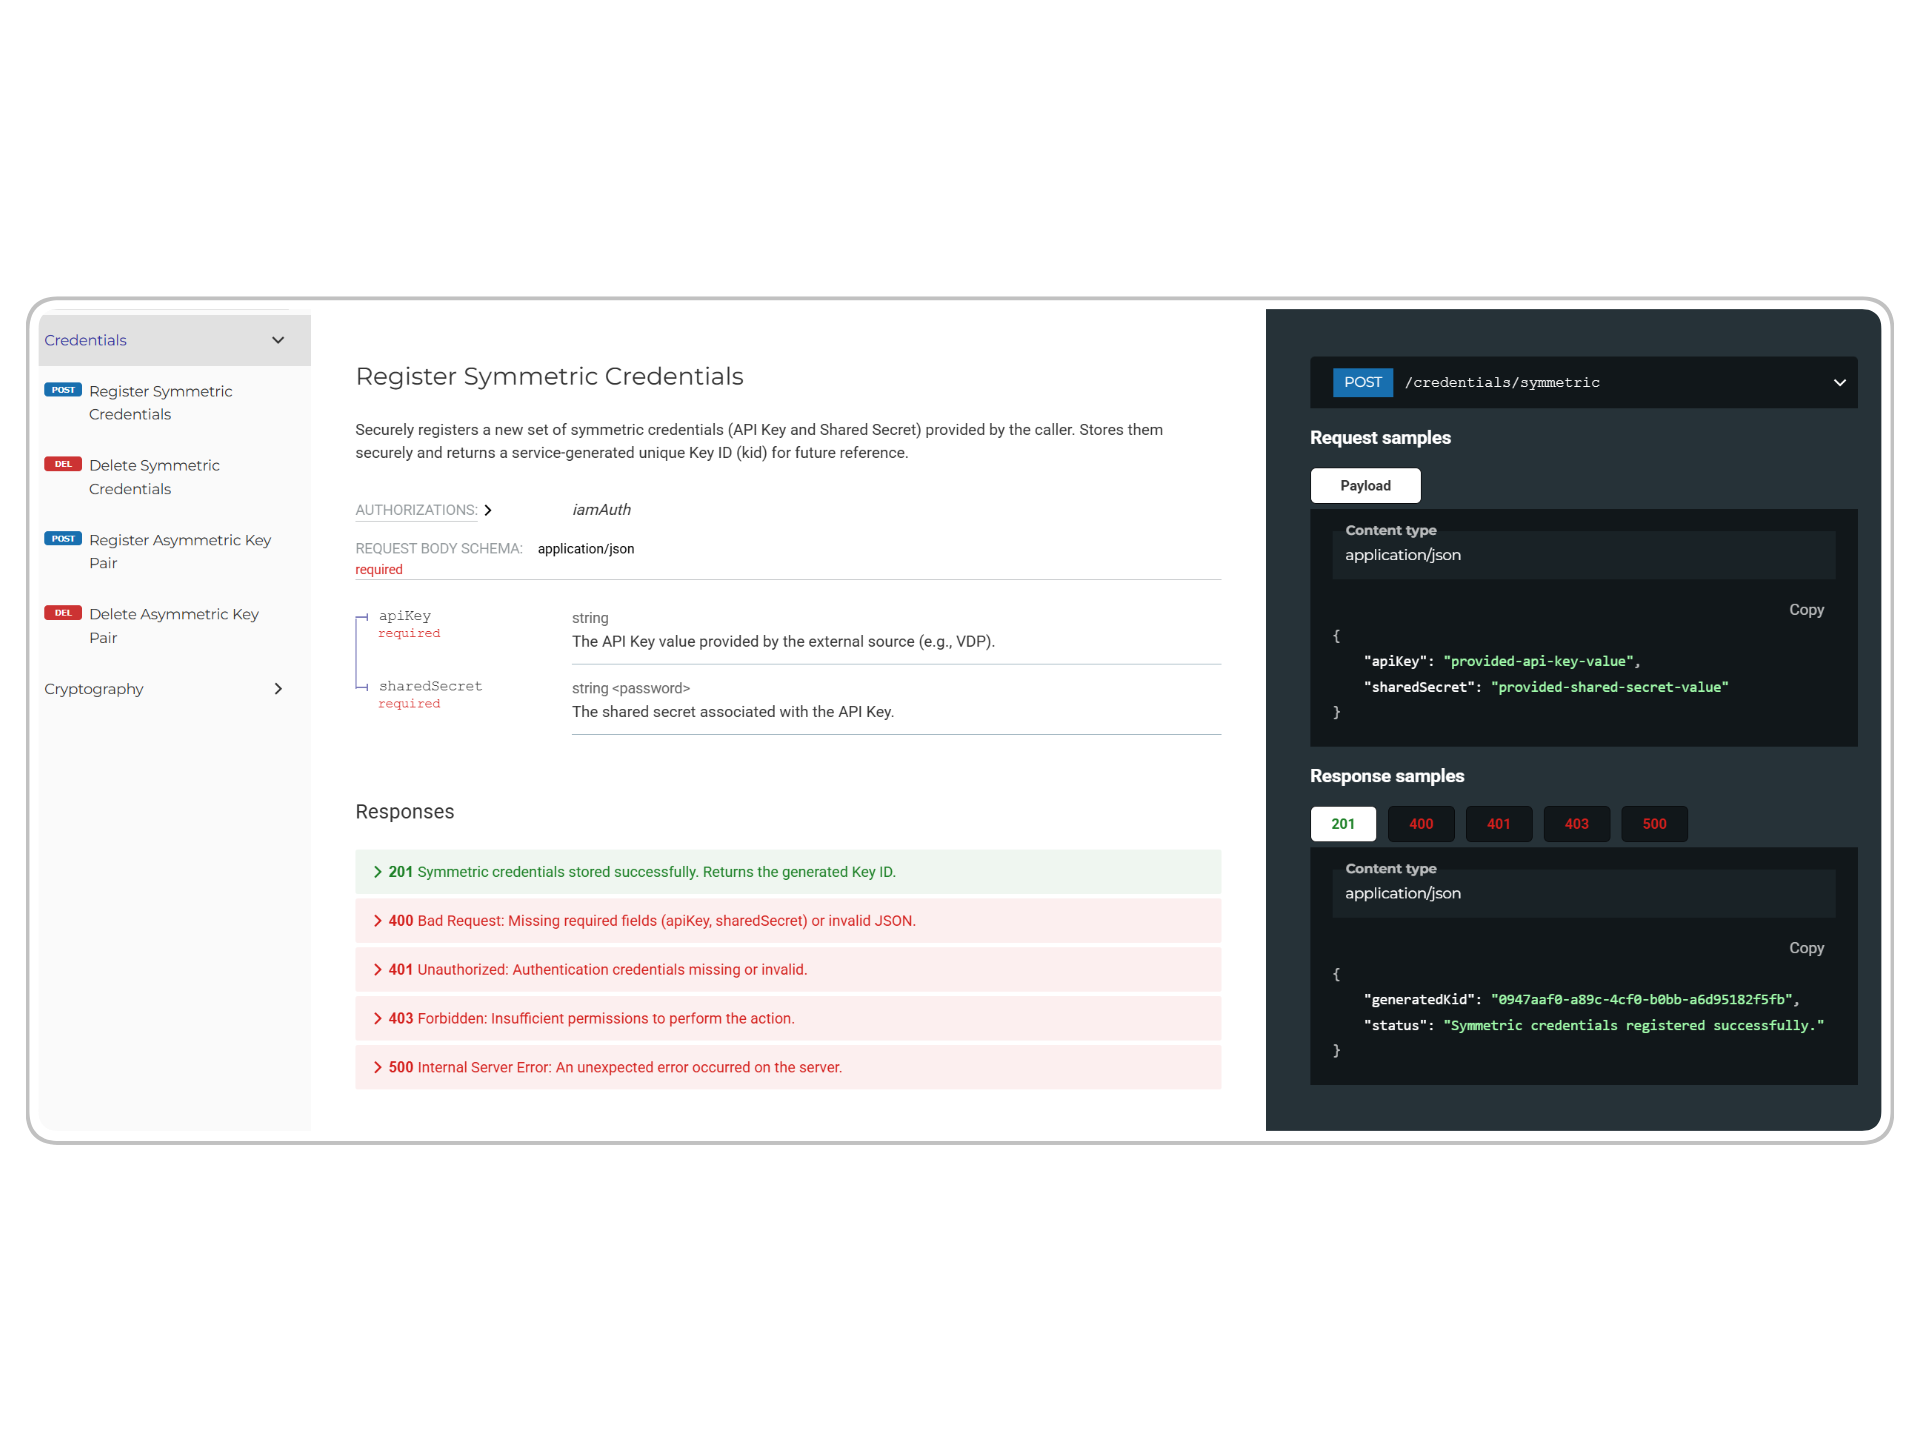Open Delete Asymmetric Key Pair item
Screen dimensions: 1920x1440
tap(173, 626)
